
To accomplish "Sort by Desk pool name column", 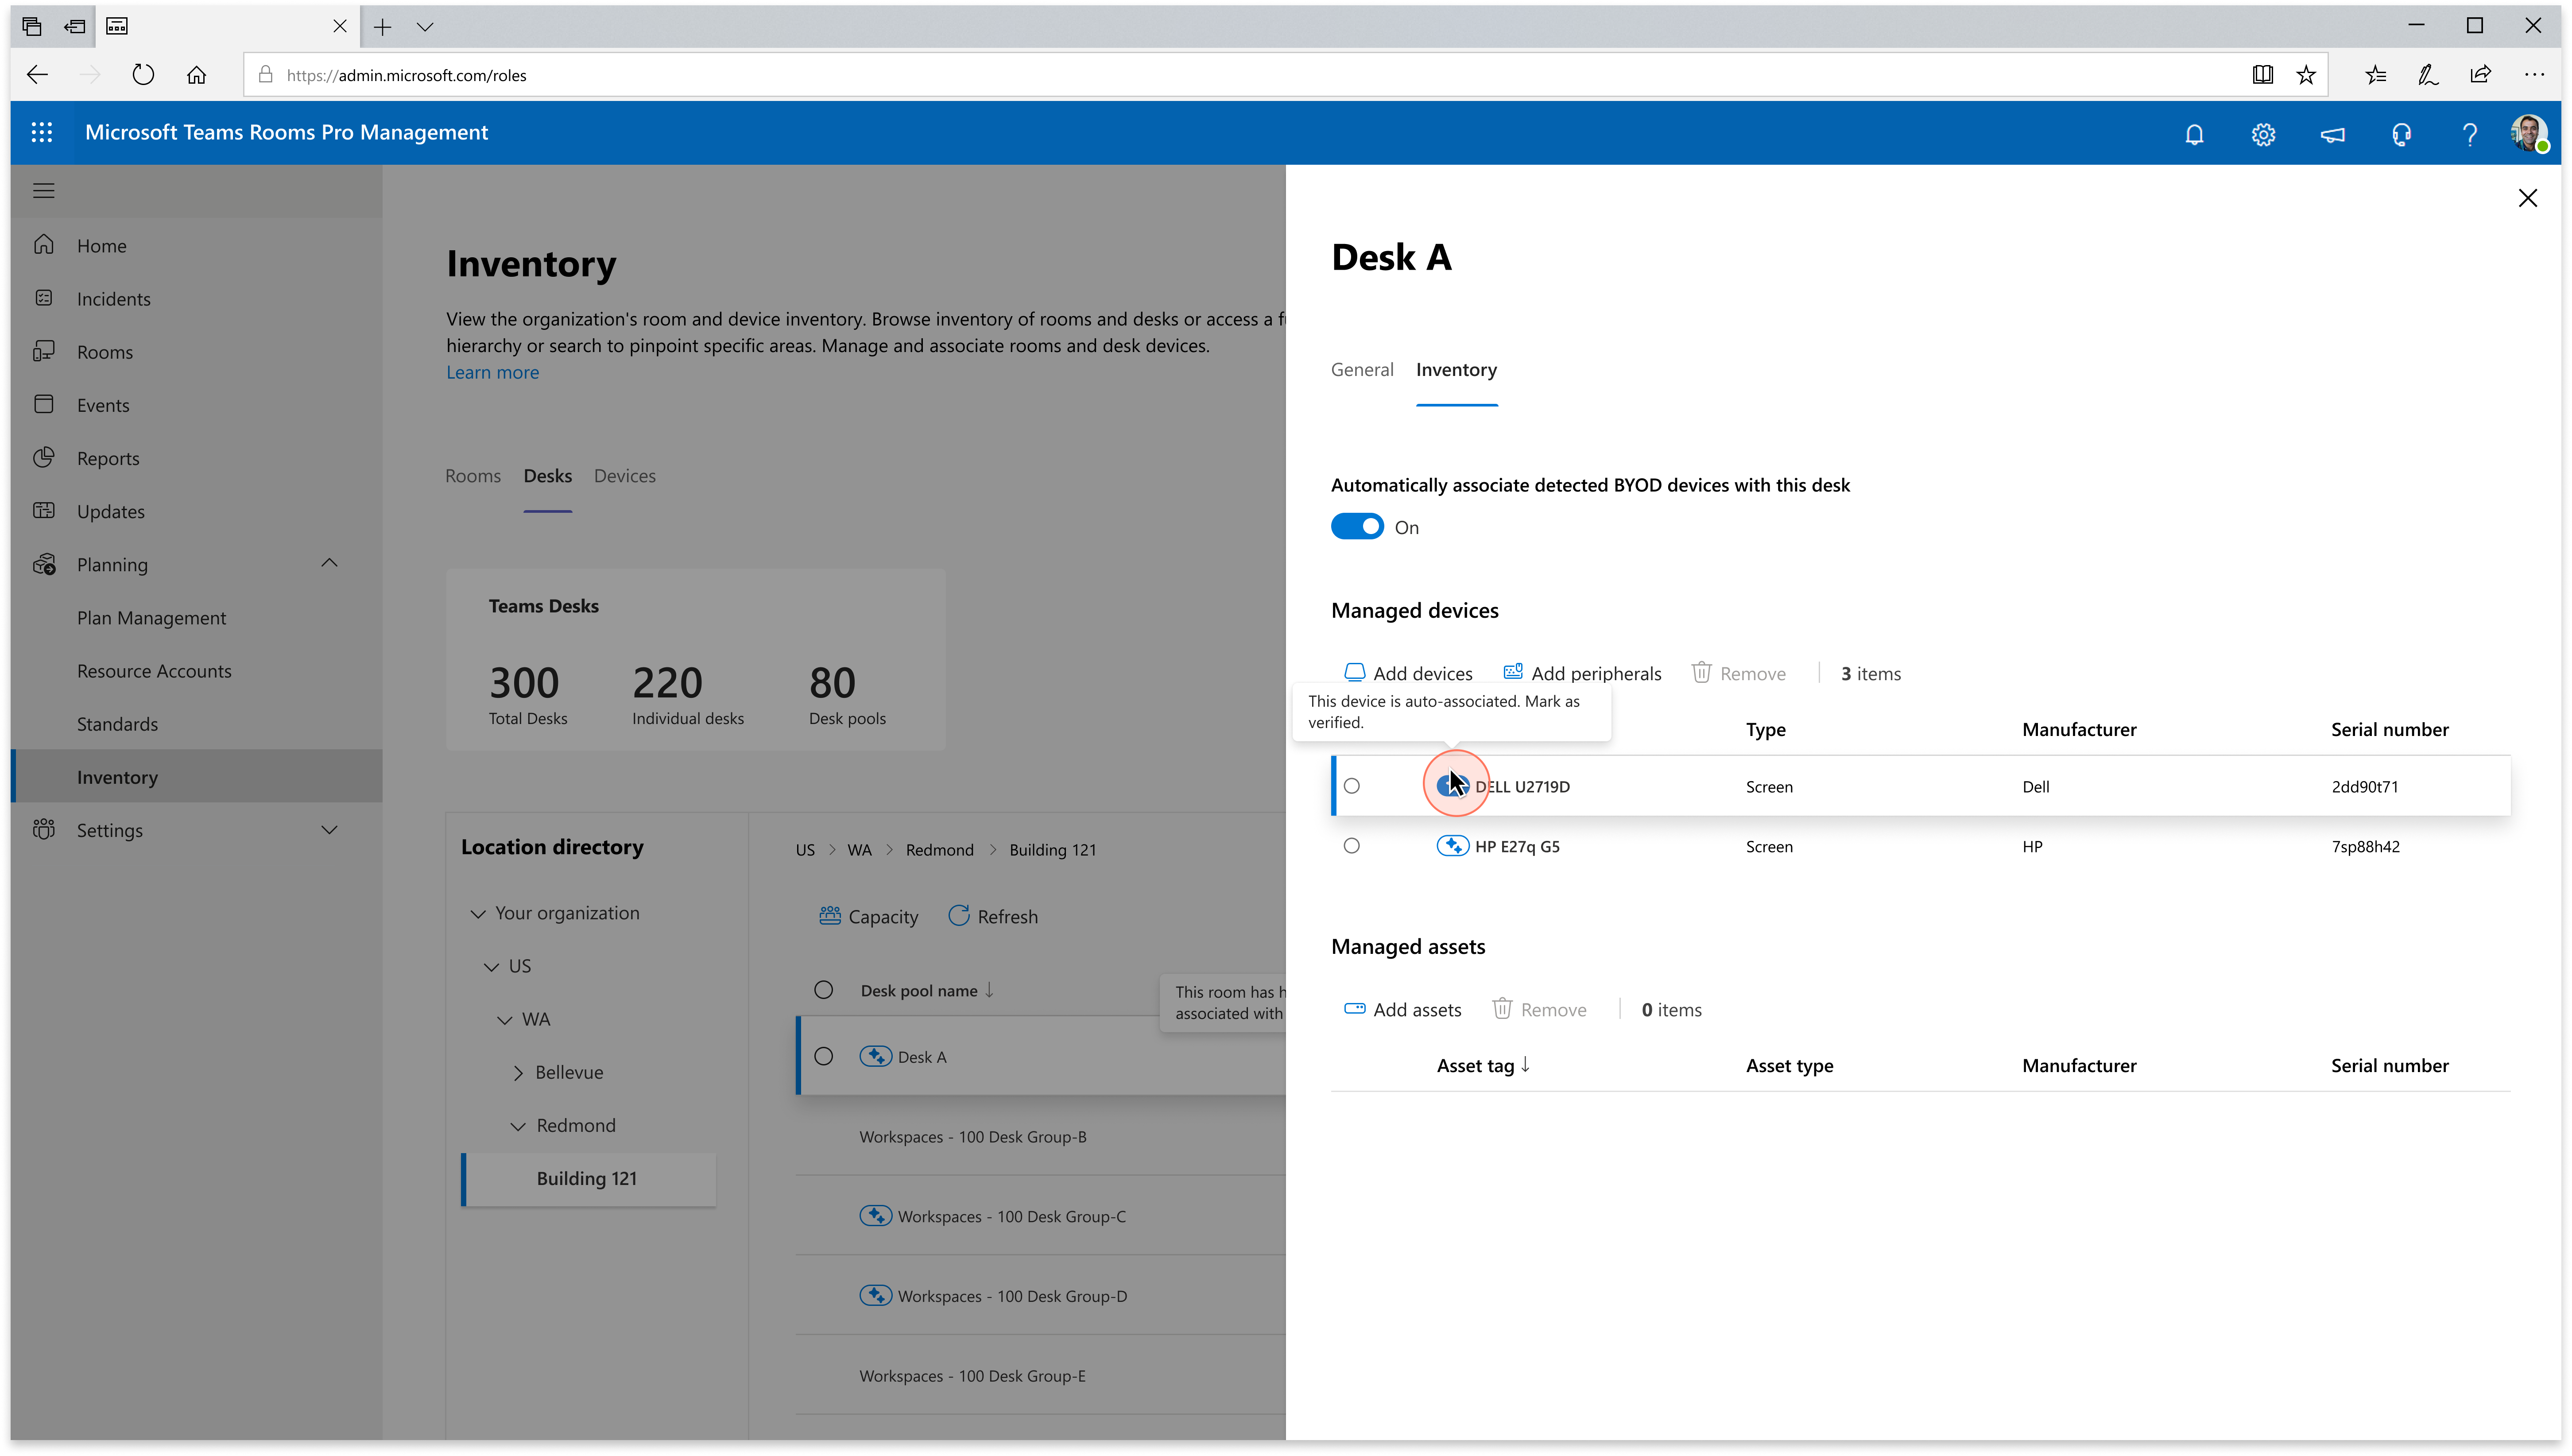I will point(927,990).
